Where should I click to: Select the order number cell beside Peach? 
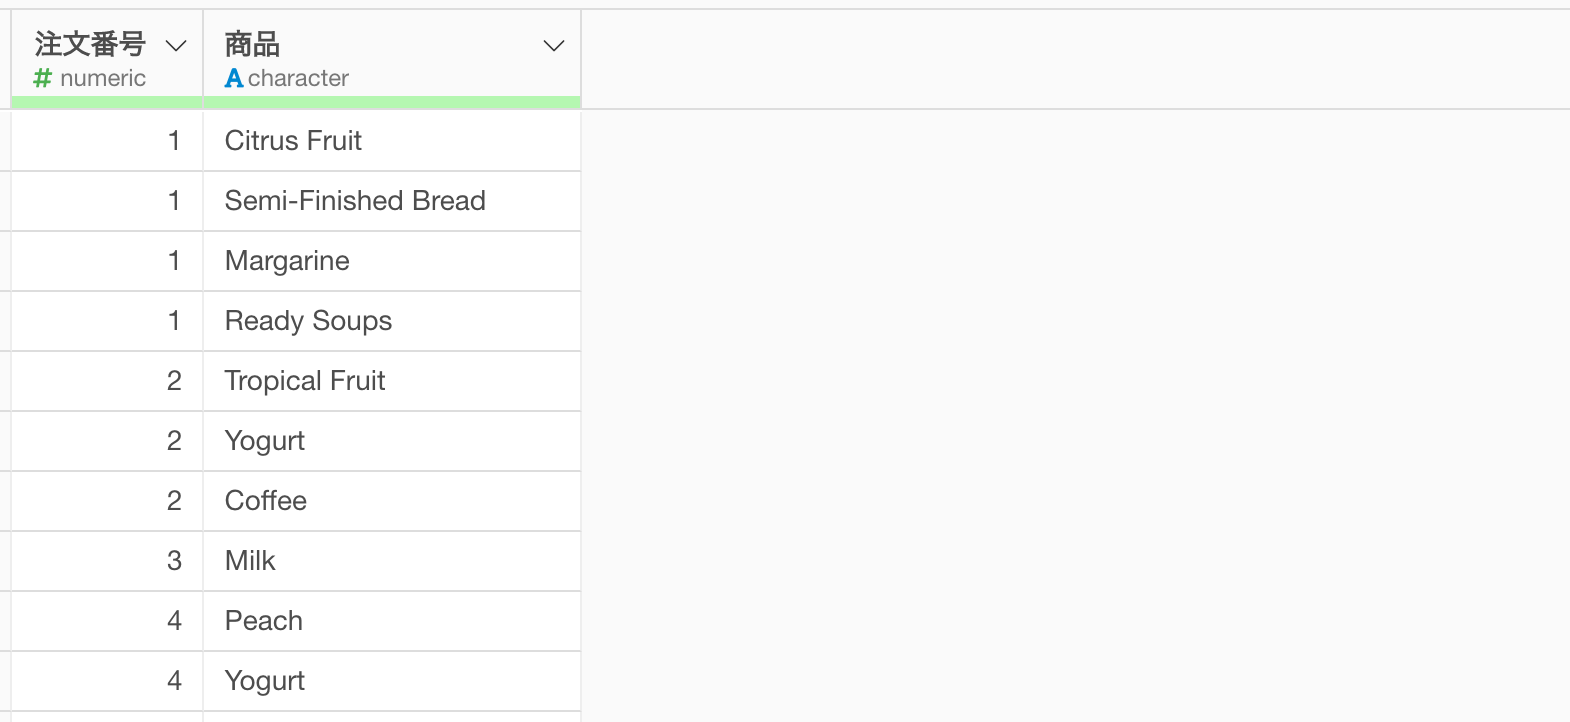(107, 621)
